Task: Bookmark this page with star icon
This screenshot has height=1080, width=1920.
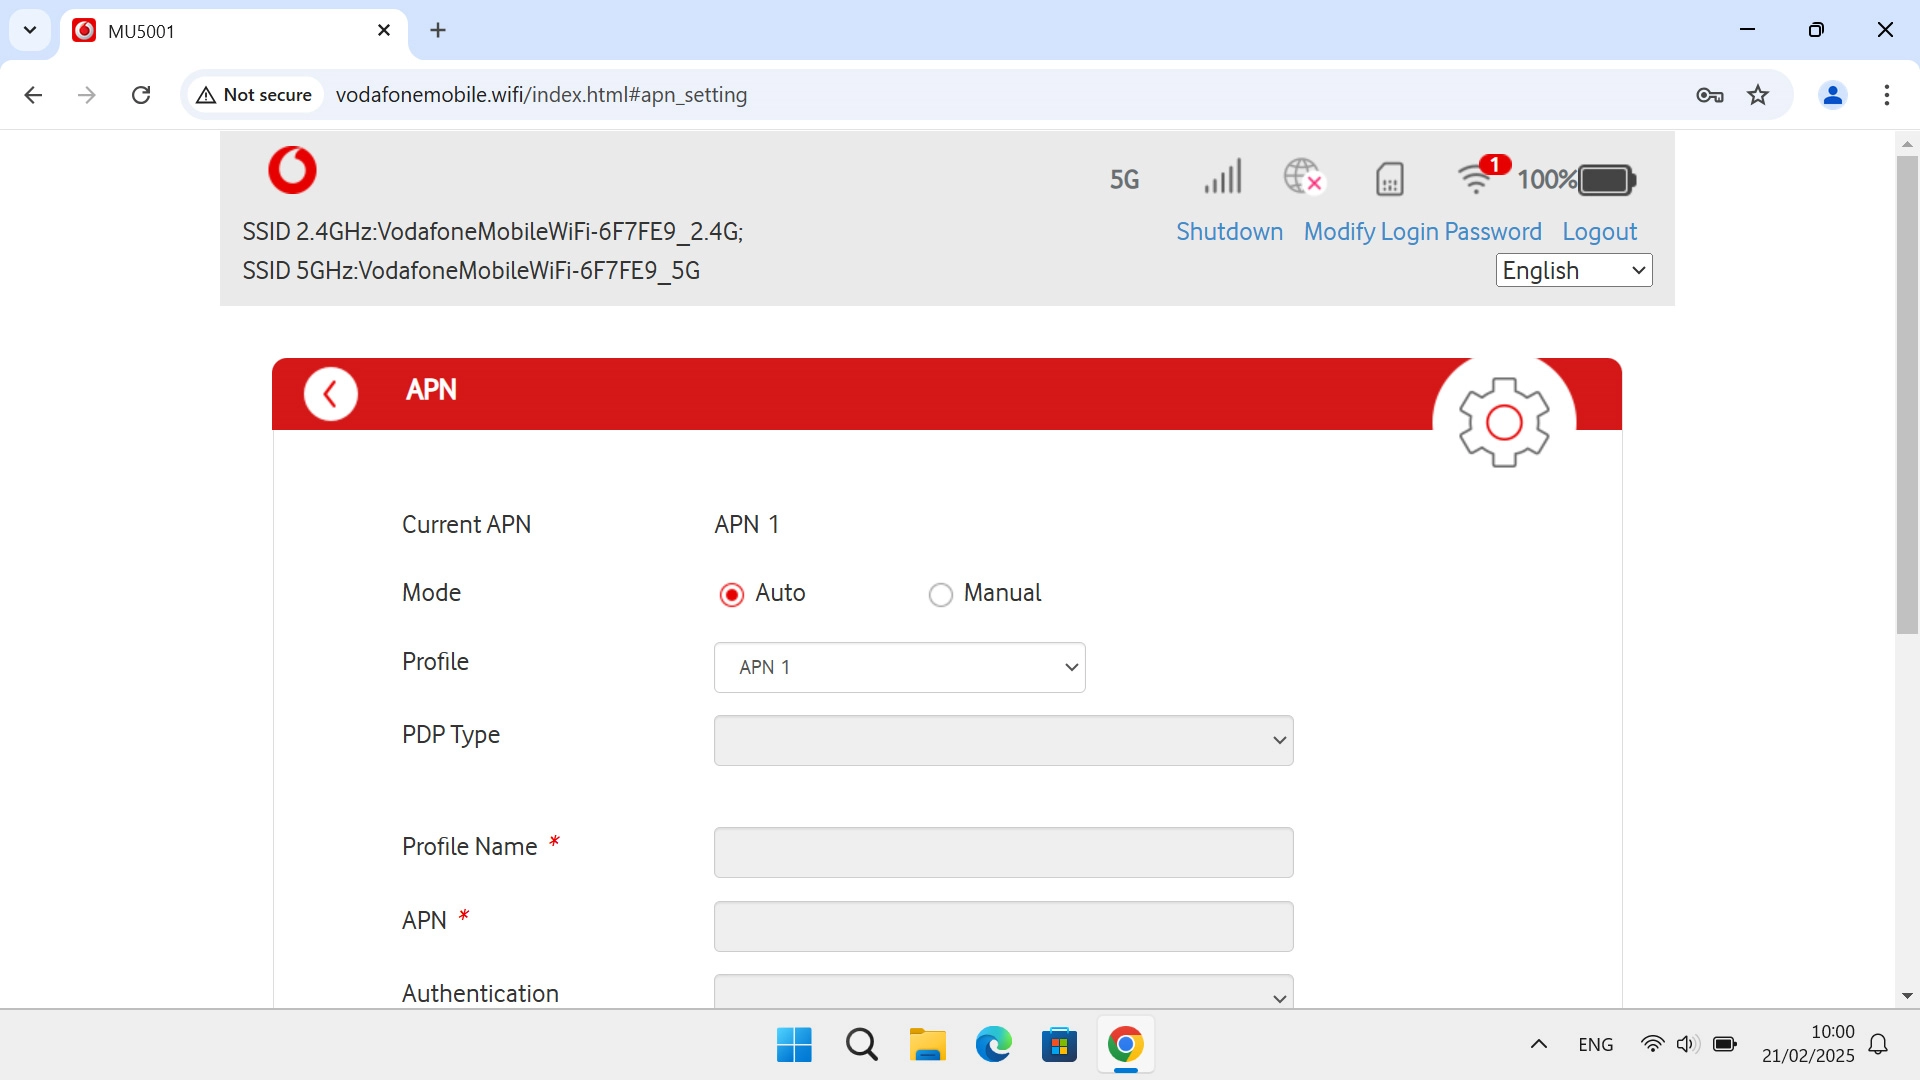Action: 1757,95
